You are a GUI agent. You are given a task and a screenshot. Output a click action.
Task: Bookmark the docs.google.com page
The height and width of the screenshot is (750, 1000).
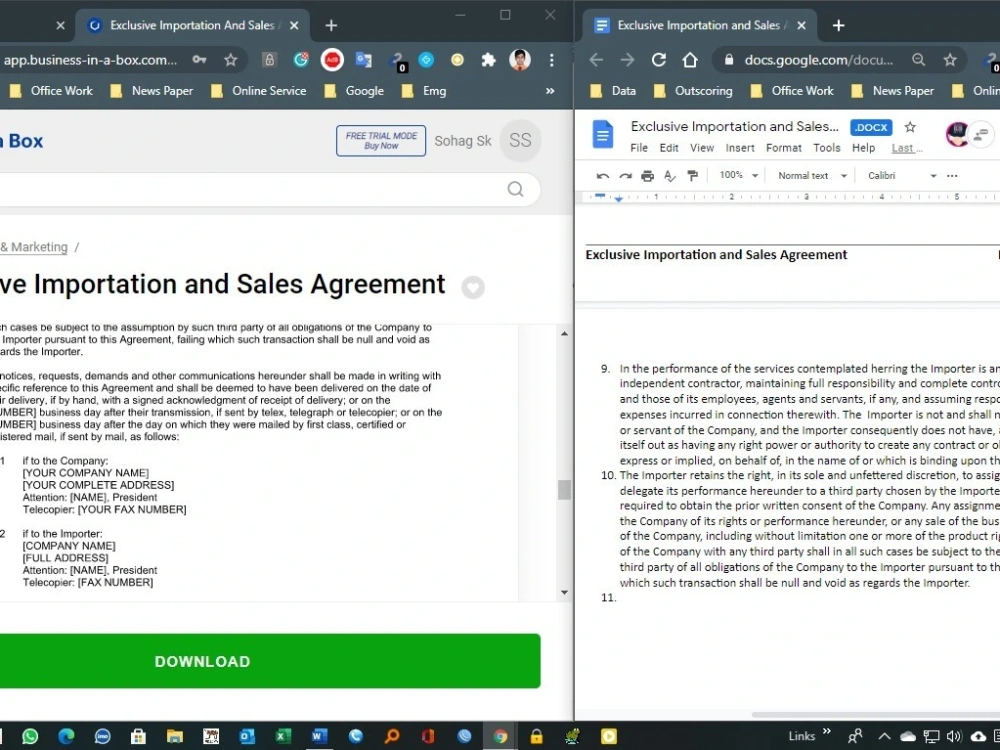[950, 60]
